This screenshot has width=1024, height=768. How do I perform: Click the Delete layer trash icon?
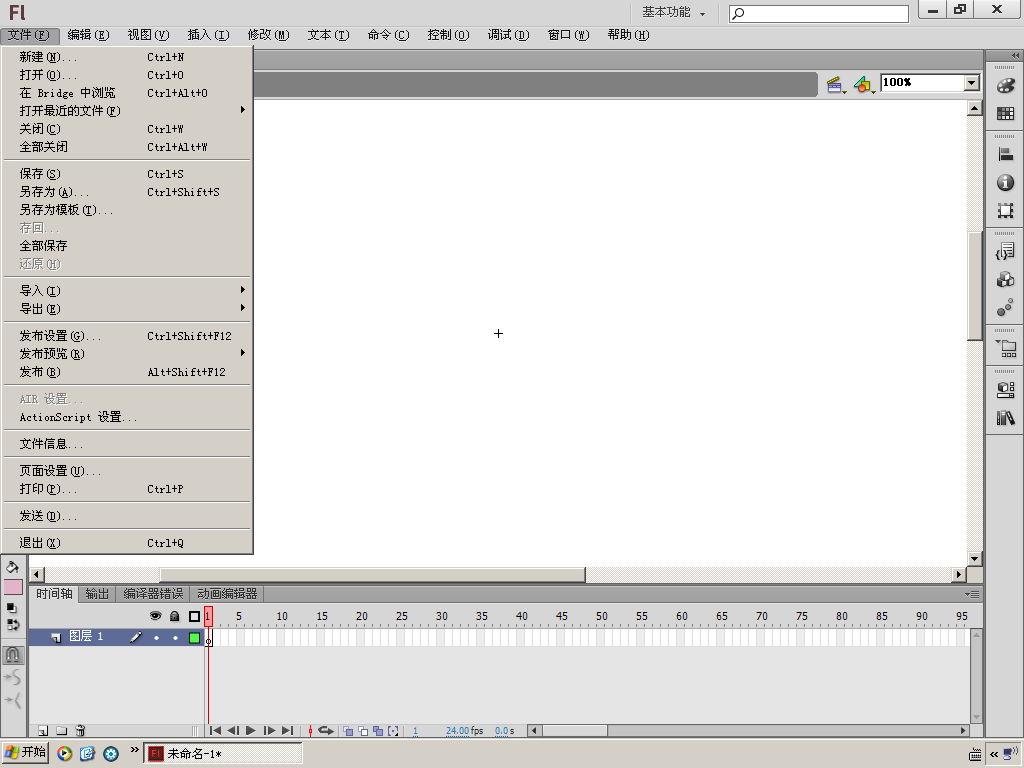pyautogui.click(x=80, y=730)
